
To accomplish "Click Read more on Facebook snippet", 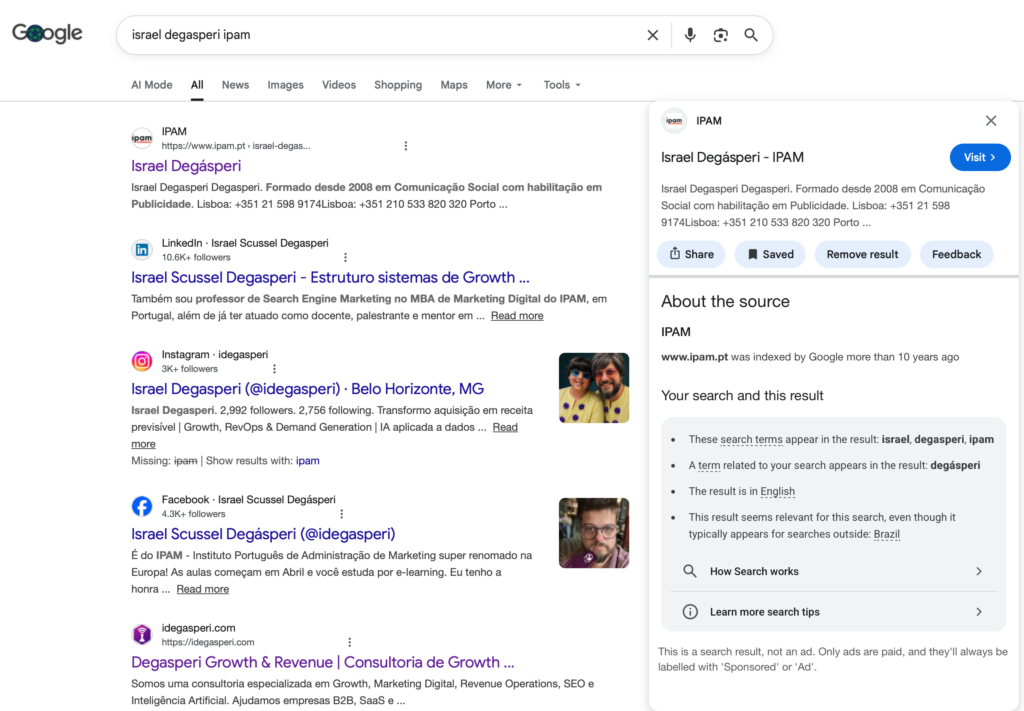I will 202,589.
